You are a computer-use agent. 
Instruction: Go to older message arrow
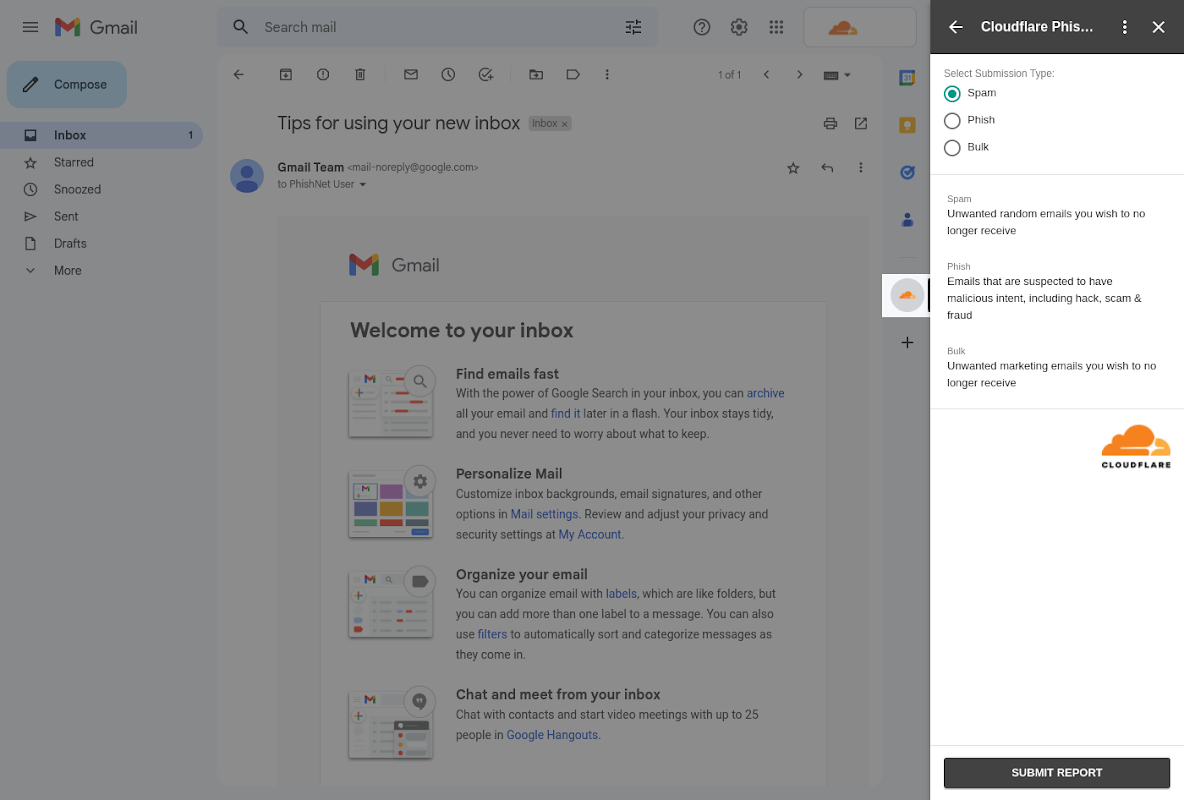tap(800, 75)
